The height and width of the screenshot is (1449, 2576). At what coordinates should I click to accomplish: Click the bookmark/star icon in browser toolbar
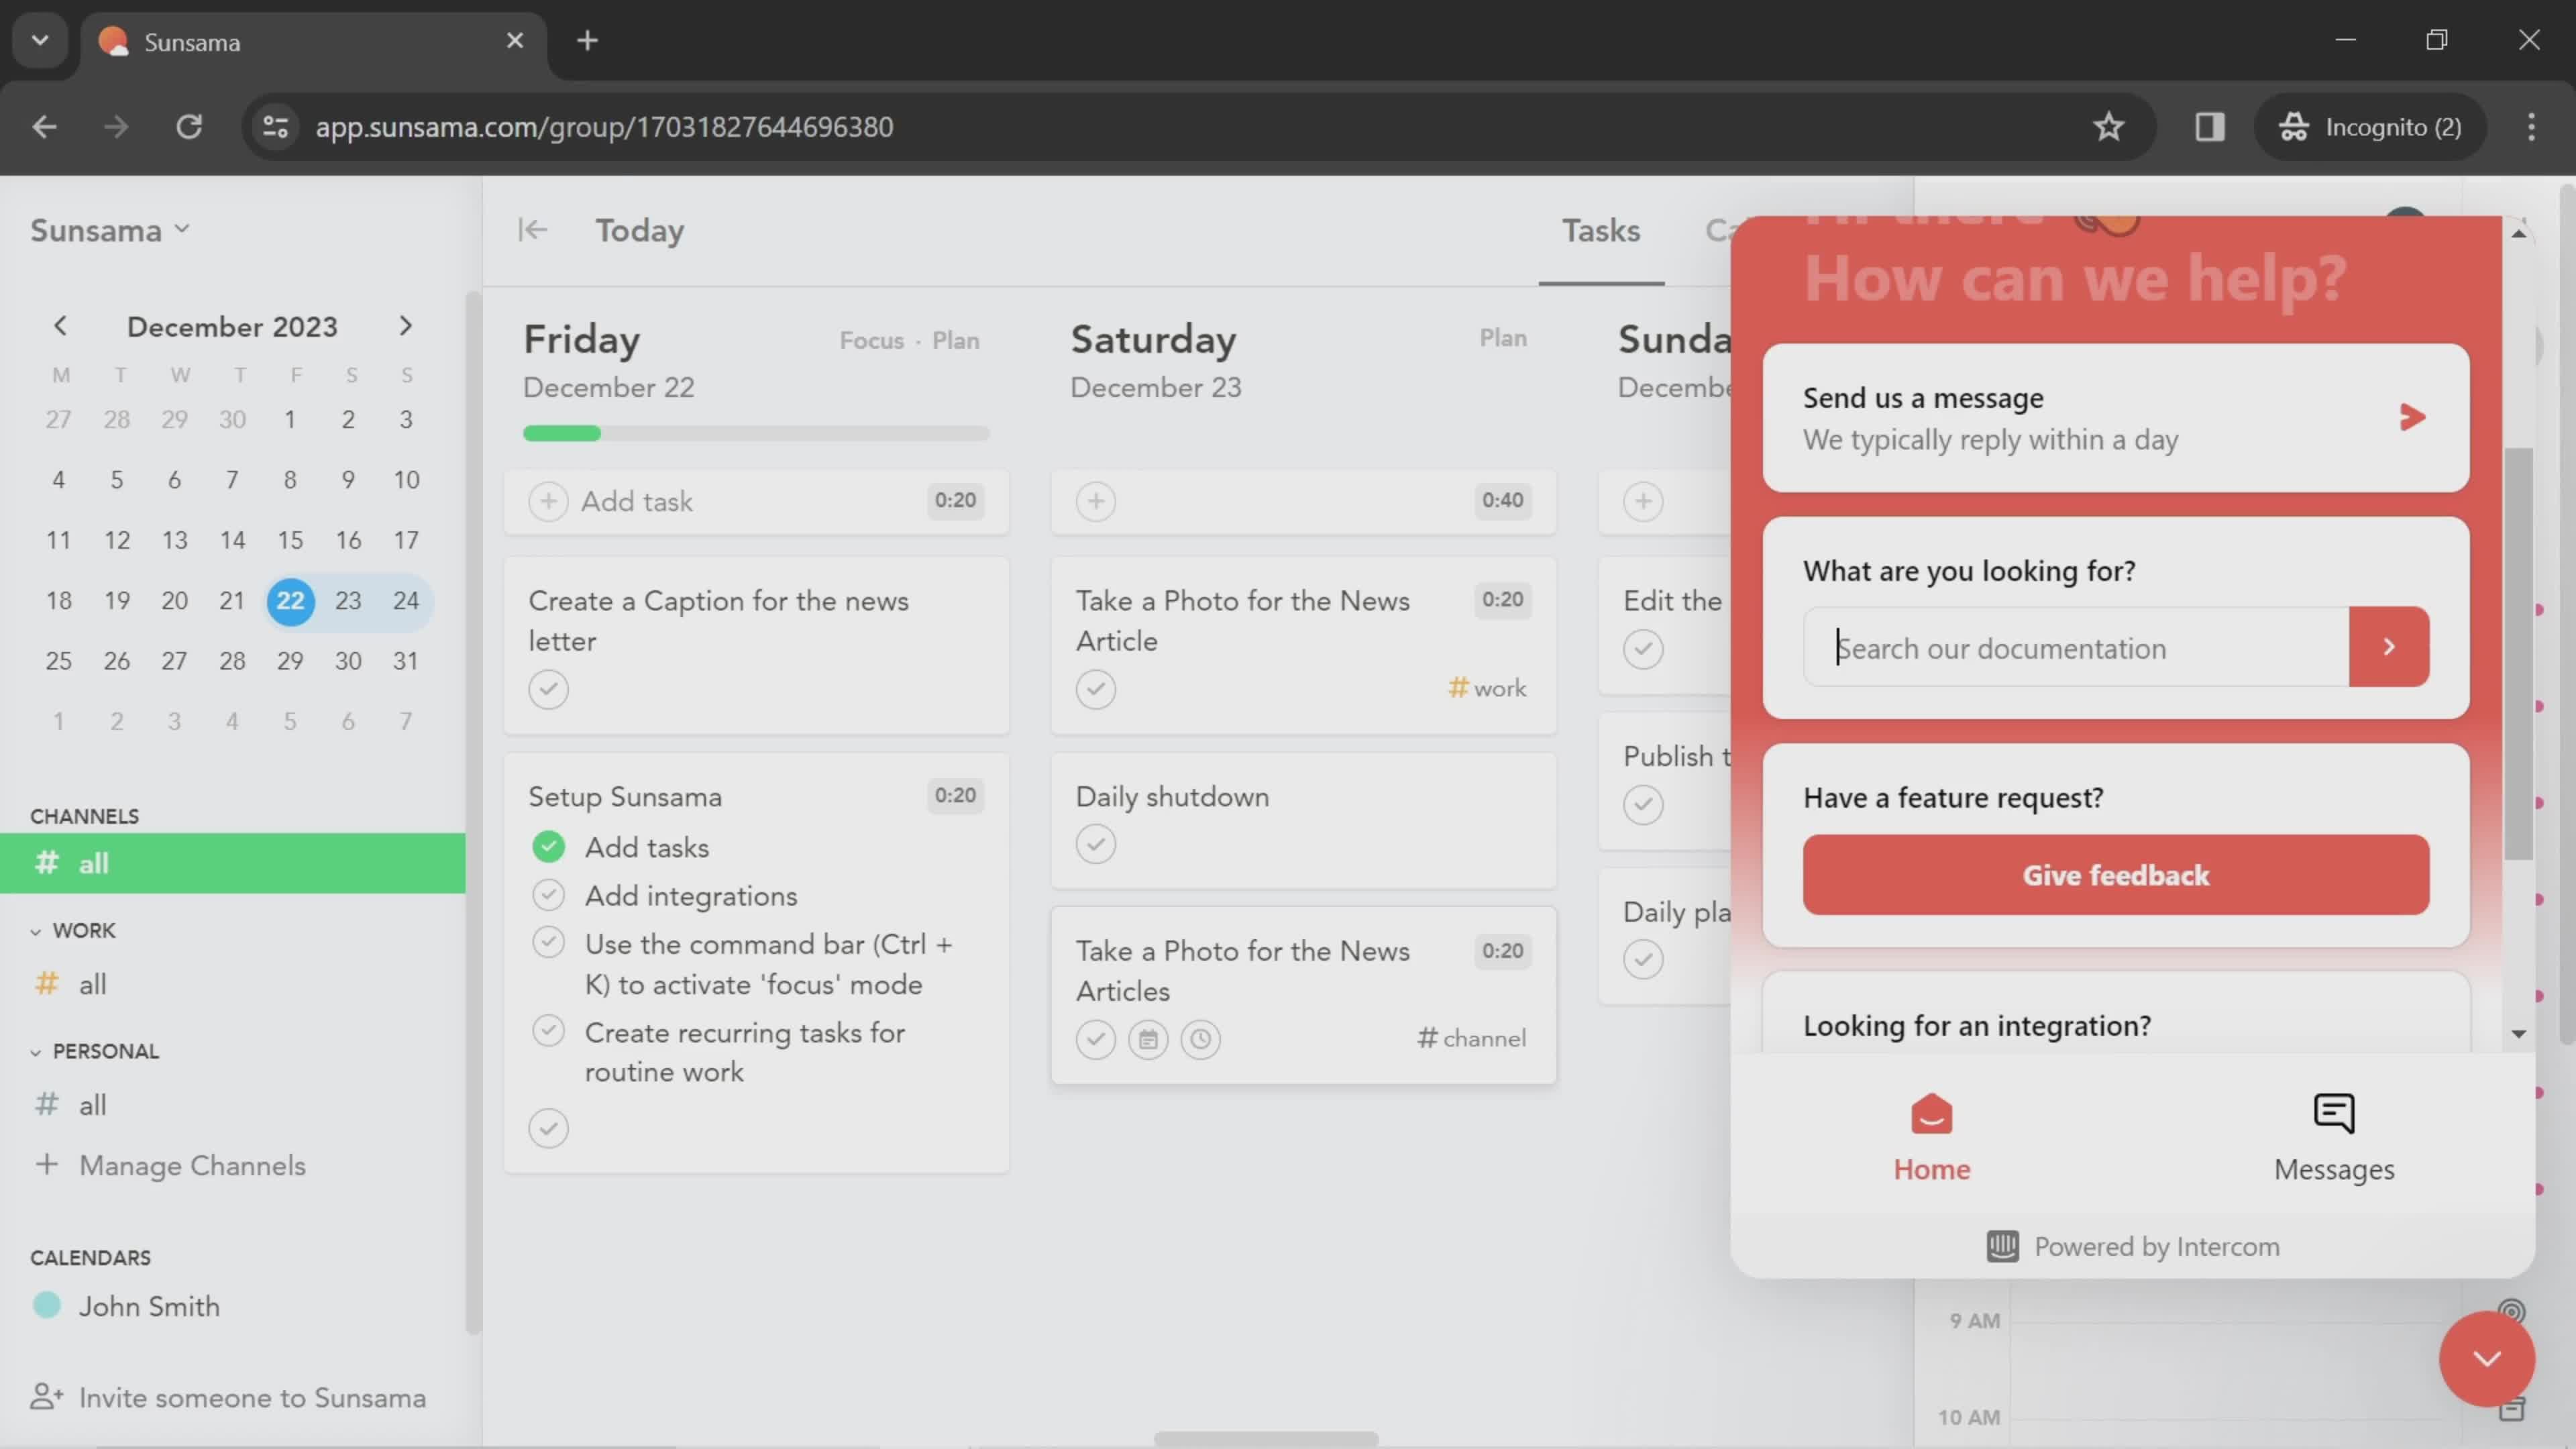[2110, 125]
